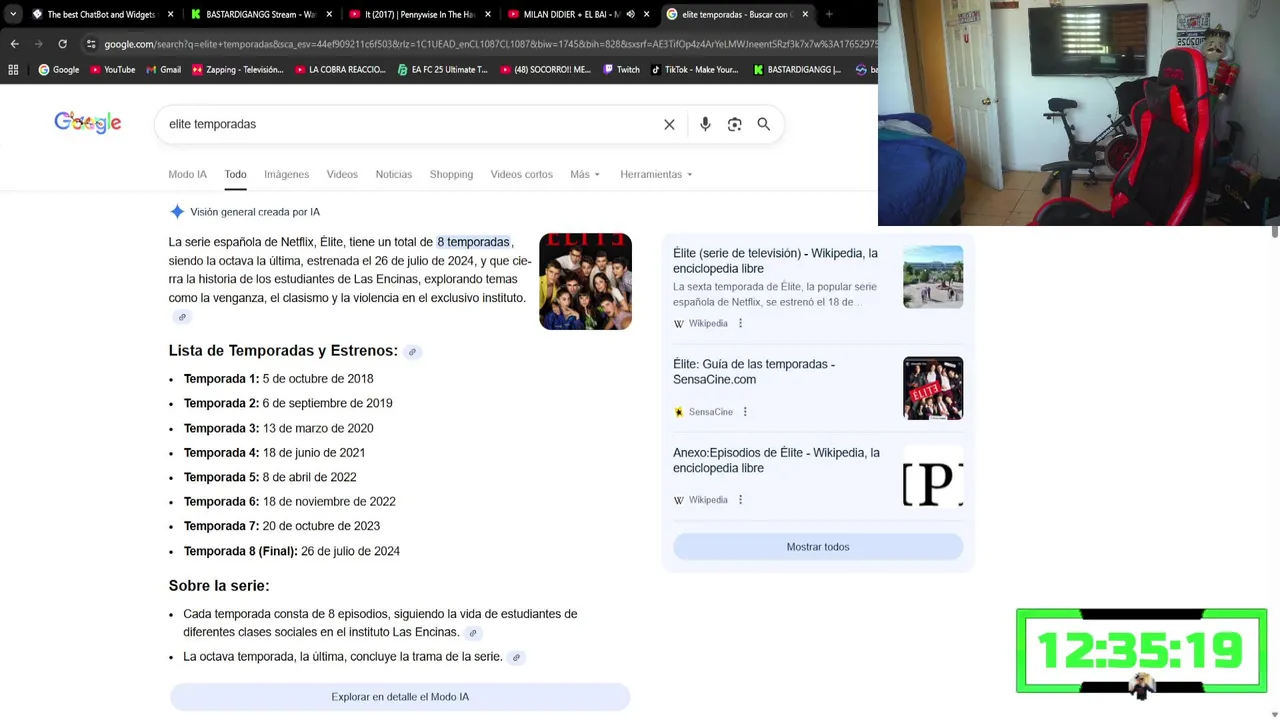Go forward in browser history

point(38,44)
